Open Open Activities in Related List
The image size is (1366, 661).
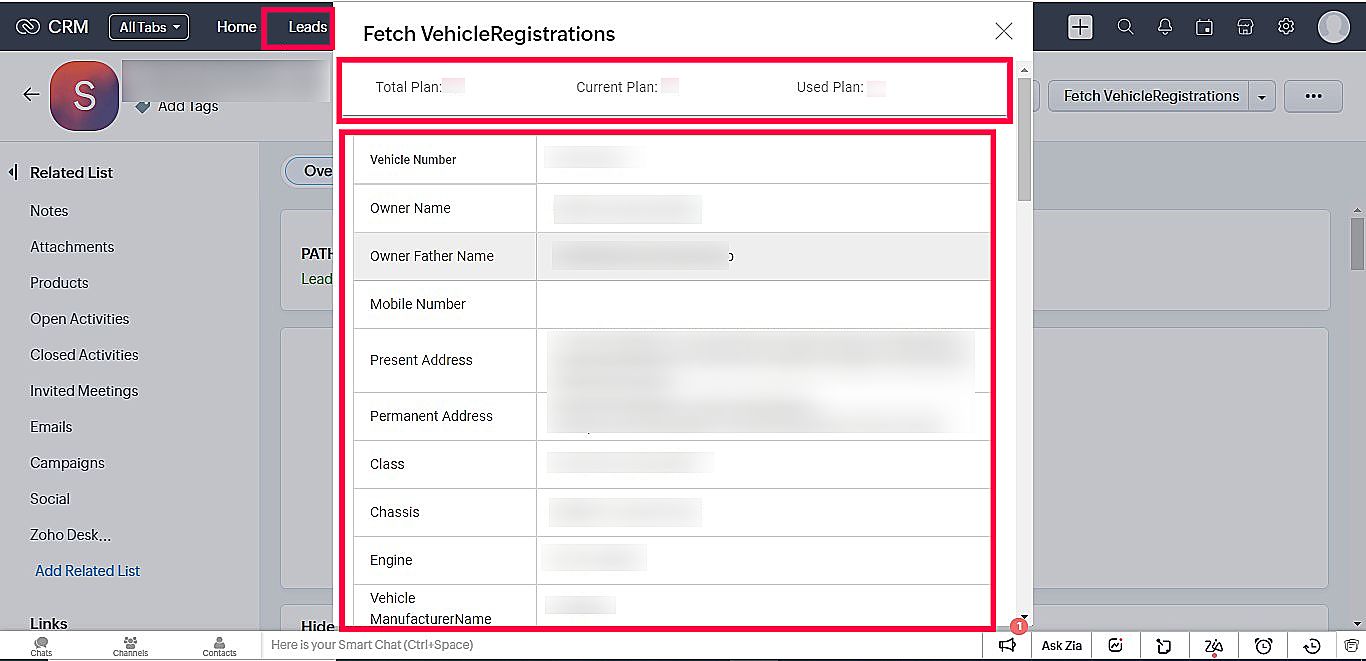coord(80,319)
